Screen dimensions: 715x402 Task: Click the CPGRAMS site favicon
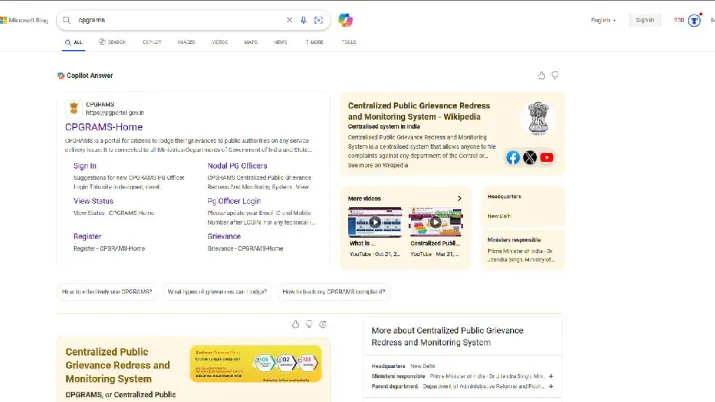pyautogui.click(x=73, y=108)
